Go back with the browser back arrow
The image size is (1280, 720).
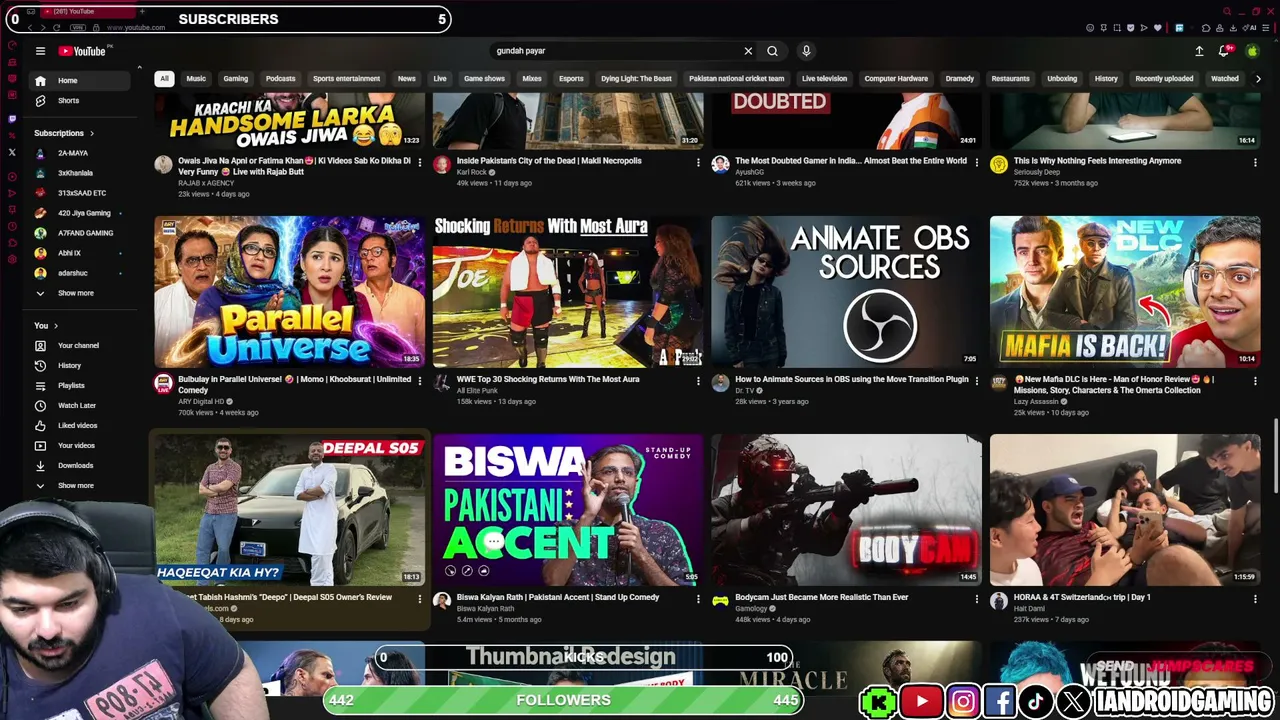click(x=29, y=27)
